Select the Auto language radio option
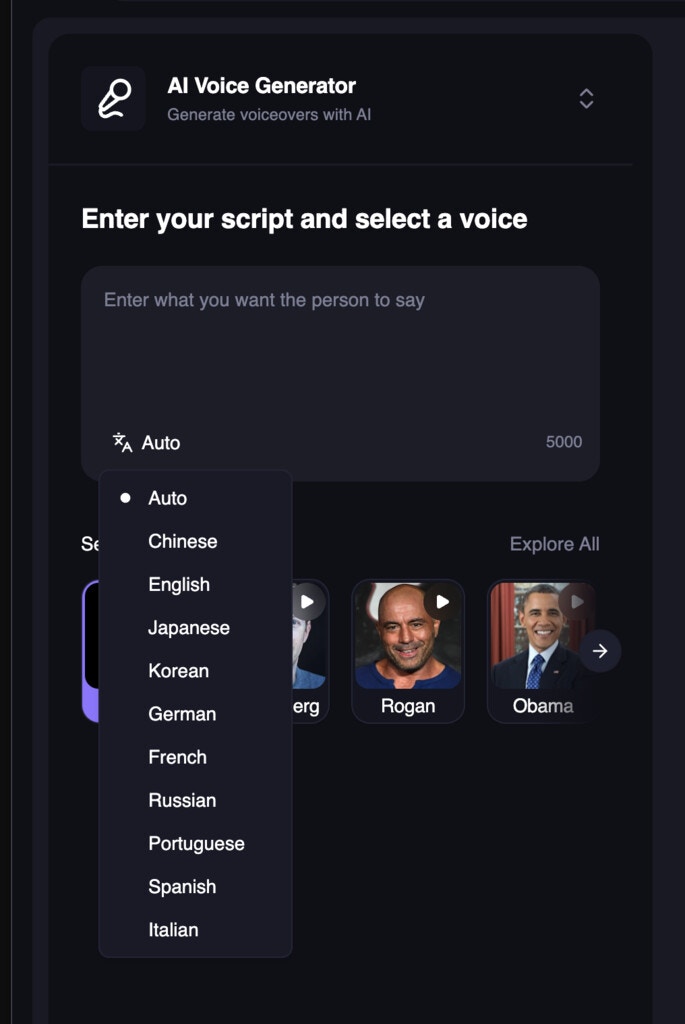Screen dimensions: 685x1024 (x=169, y=498)
